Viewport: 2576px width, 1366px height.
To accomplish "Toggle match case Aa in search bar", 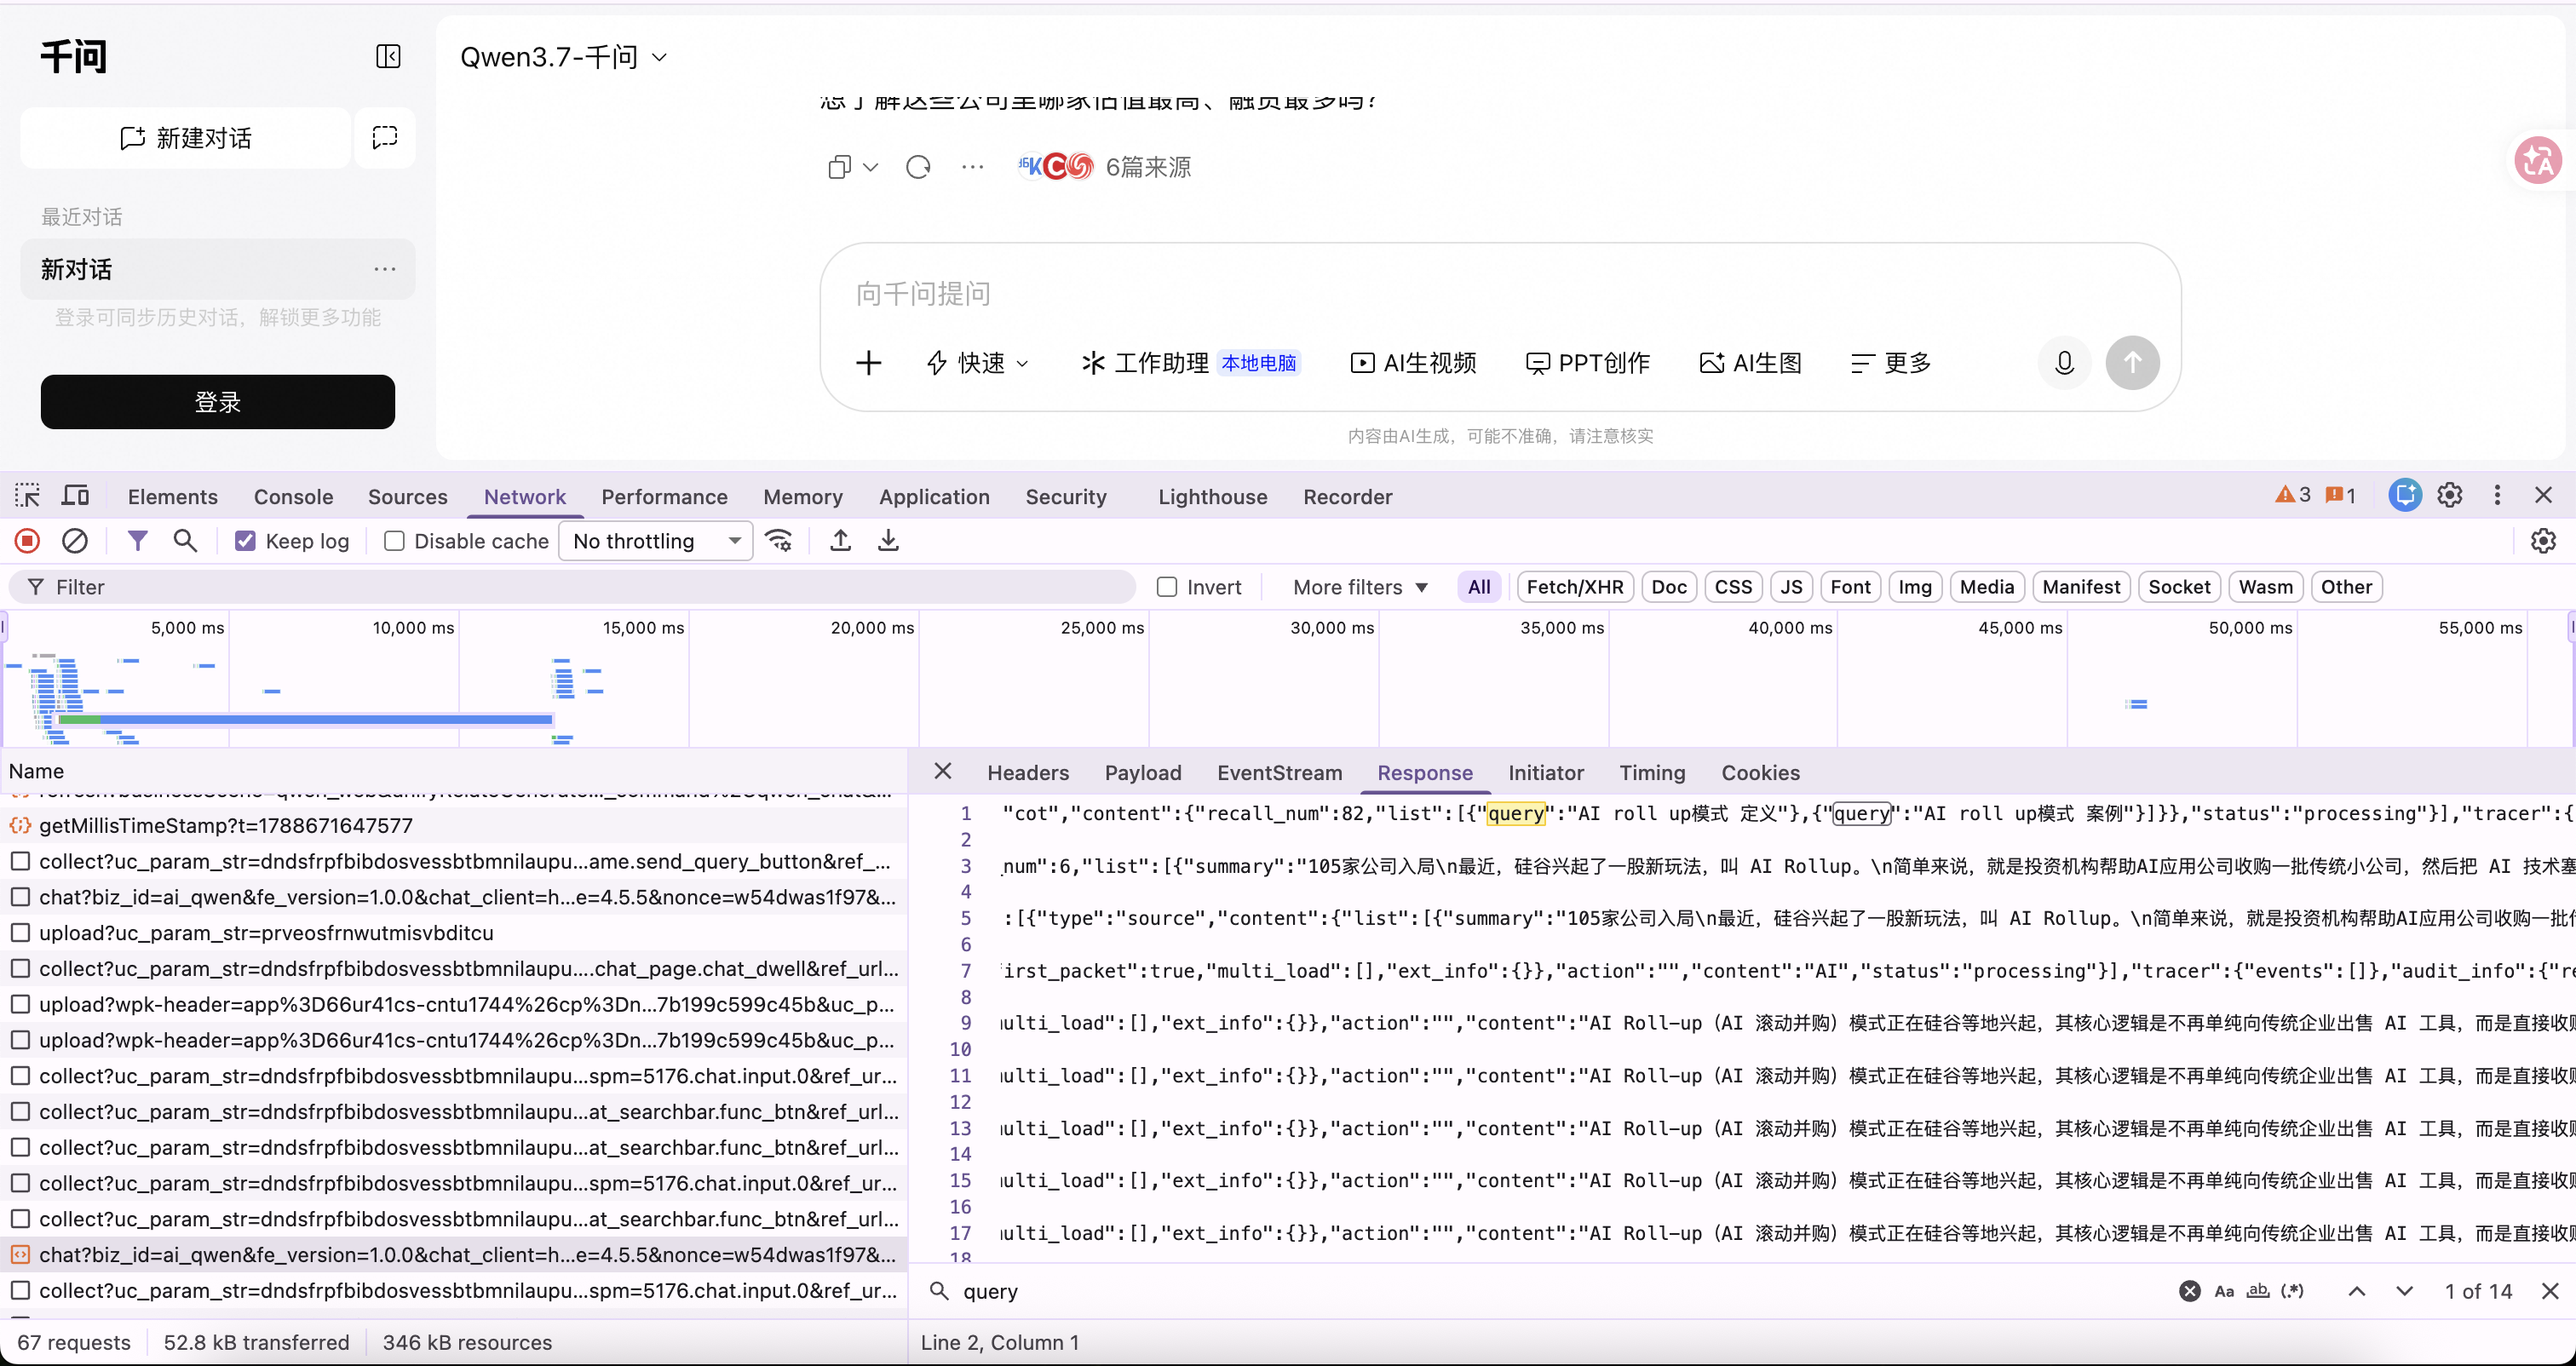I will [2224, 1291].
